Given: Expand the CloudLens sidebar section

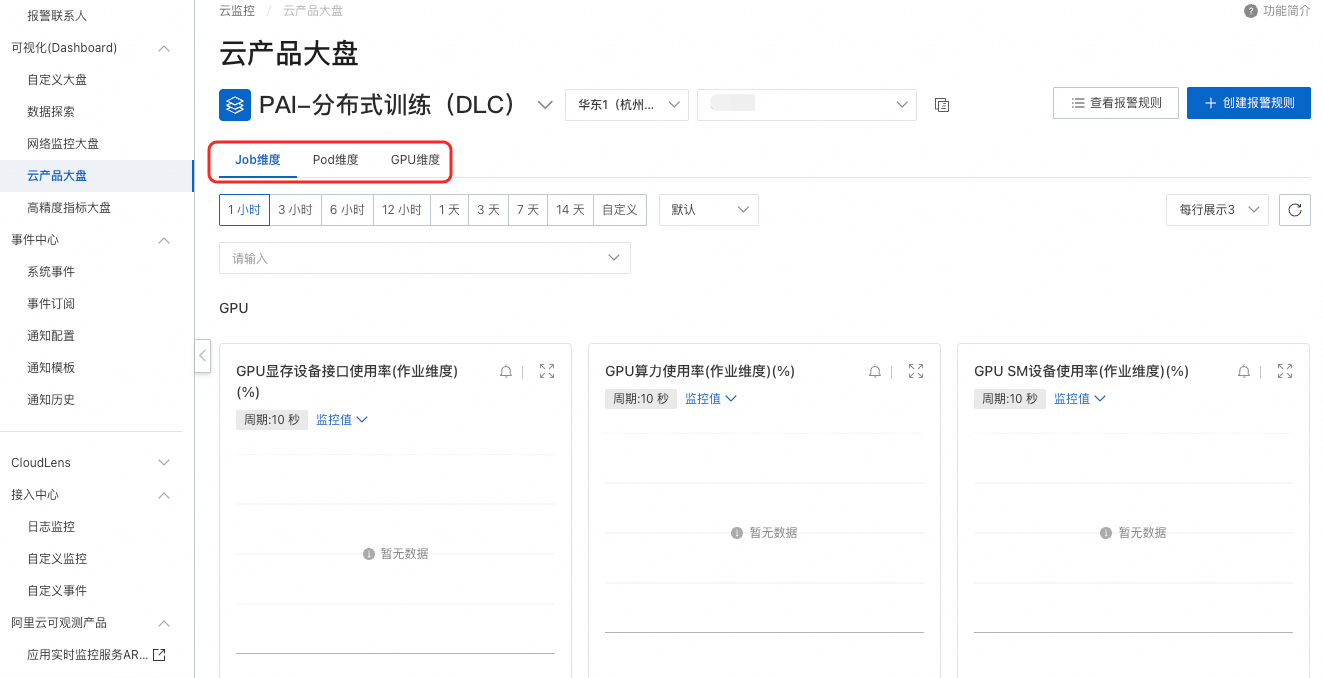Looking at the screenshot, I should pos(164,463).
